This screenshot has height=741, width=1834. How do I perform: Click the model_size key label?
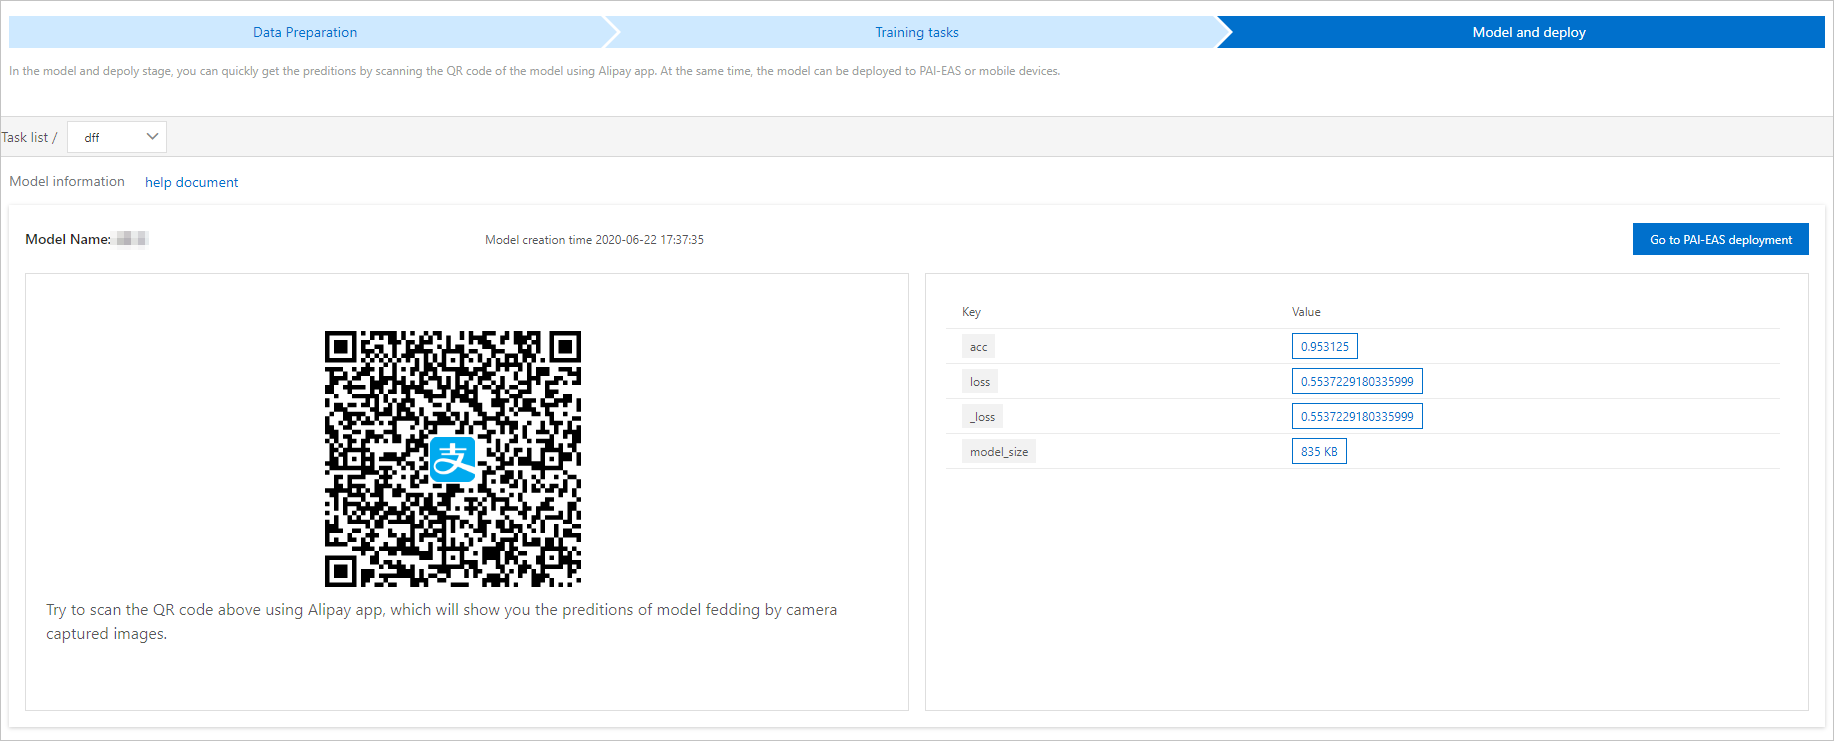999,452
